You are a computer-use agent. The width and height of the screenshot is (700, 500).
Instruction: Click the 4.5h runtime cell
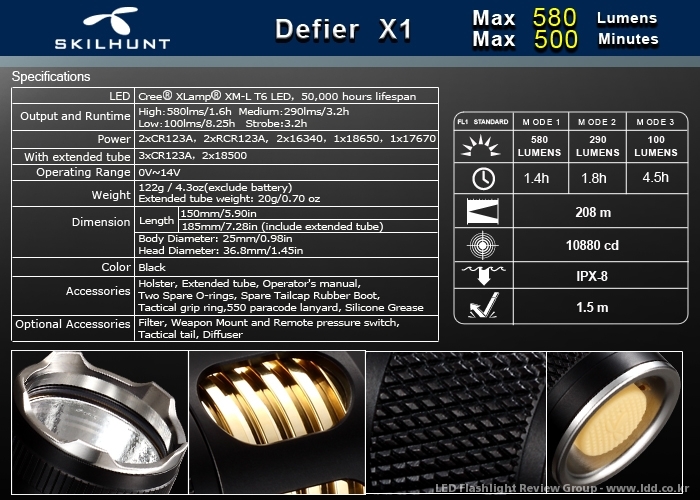tap(655, 177)
